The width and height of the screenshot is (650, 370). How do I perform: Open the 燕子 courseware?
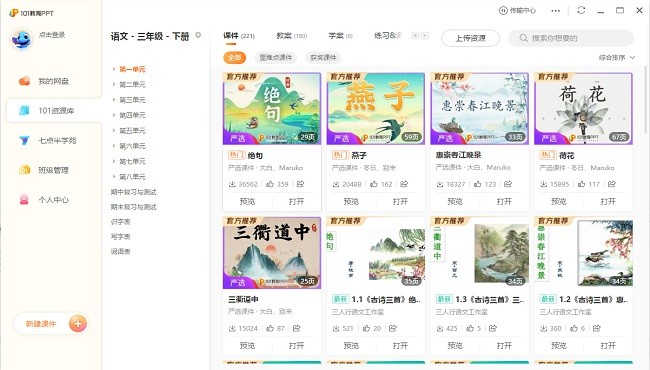coord(400,201)
